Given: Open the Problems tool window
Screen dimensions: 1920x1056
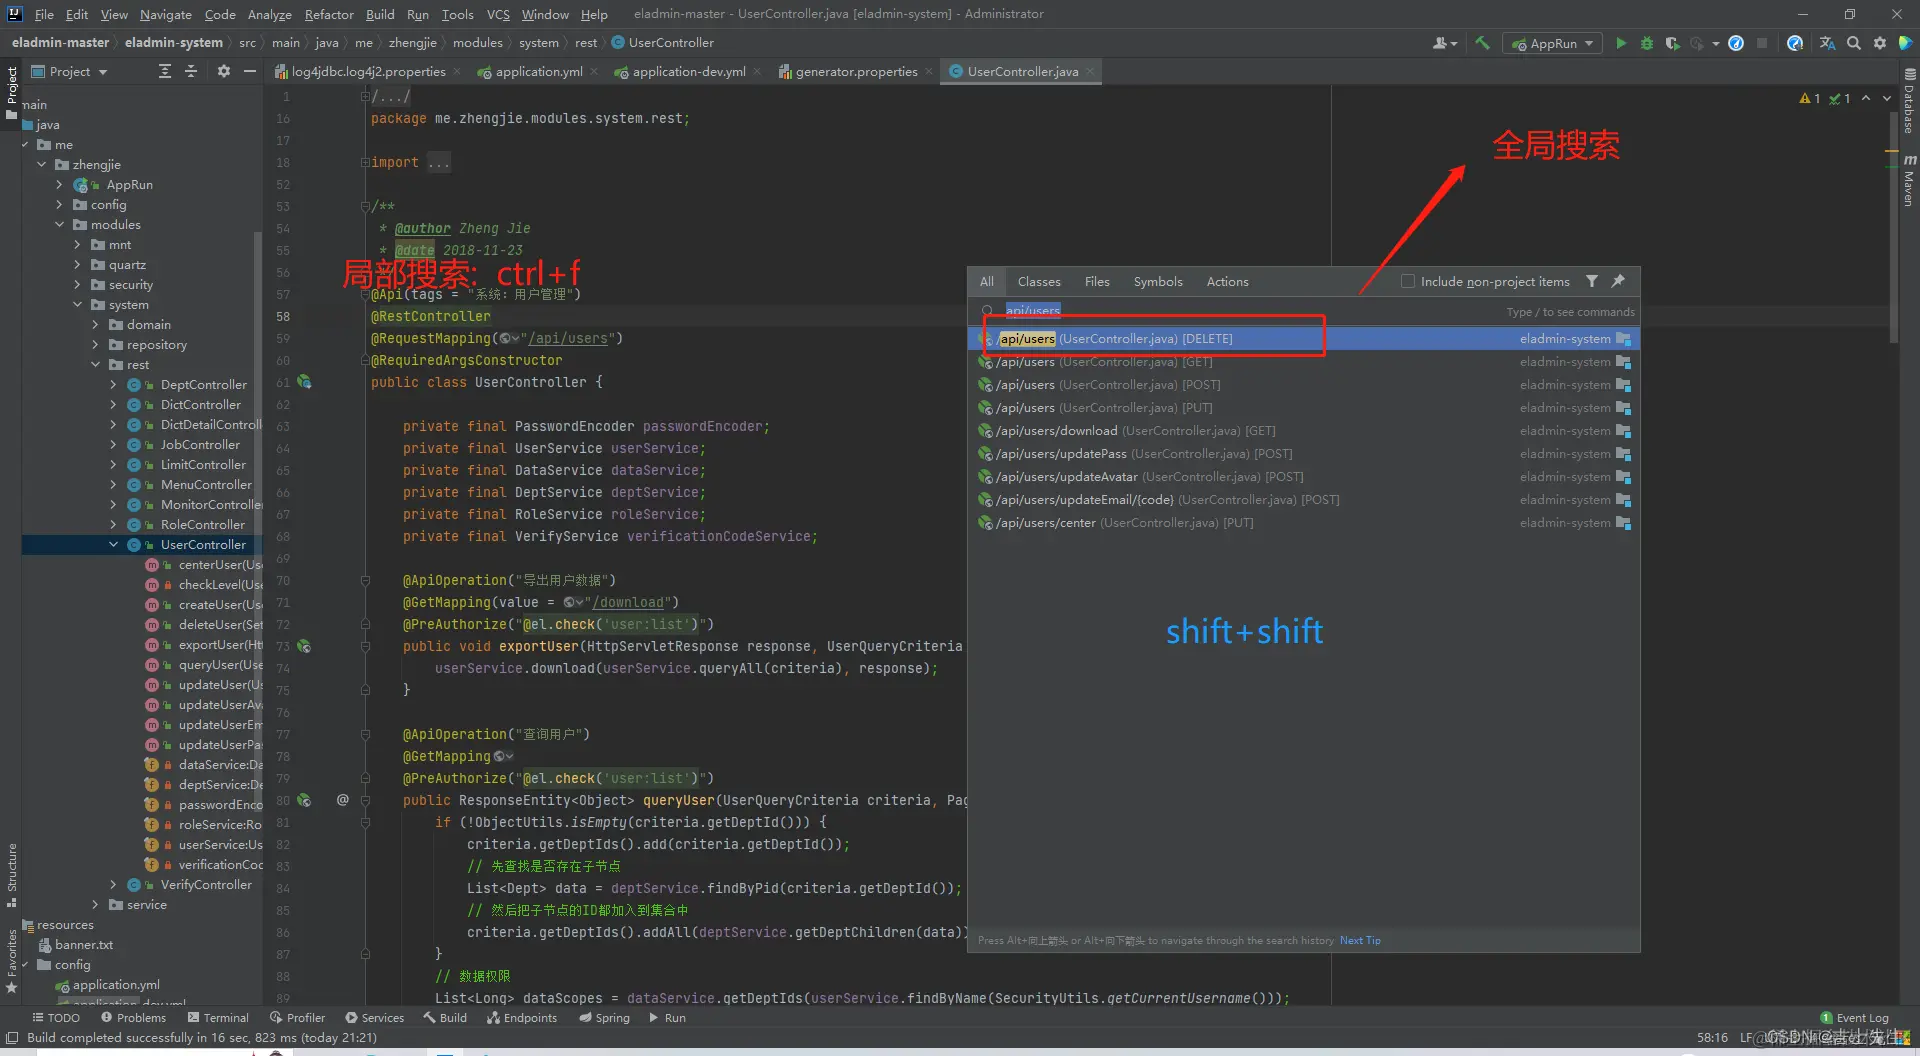Looking at the screenshot, I should (133, 1018).
